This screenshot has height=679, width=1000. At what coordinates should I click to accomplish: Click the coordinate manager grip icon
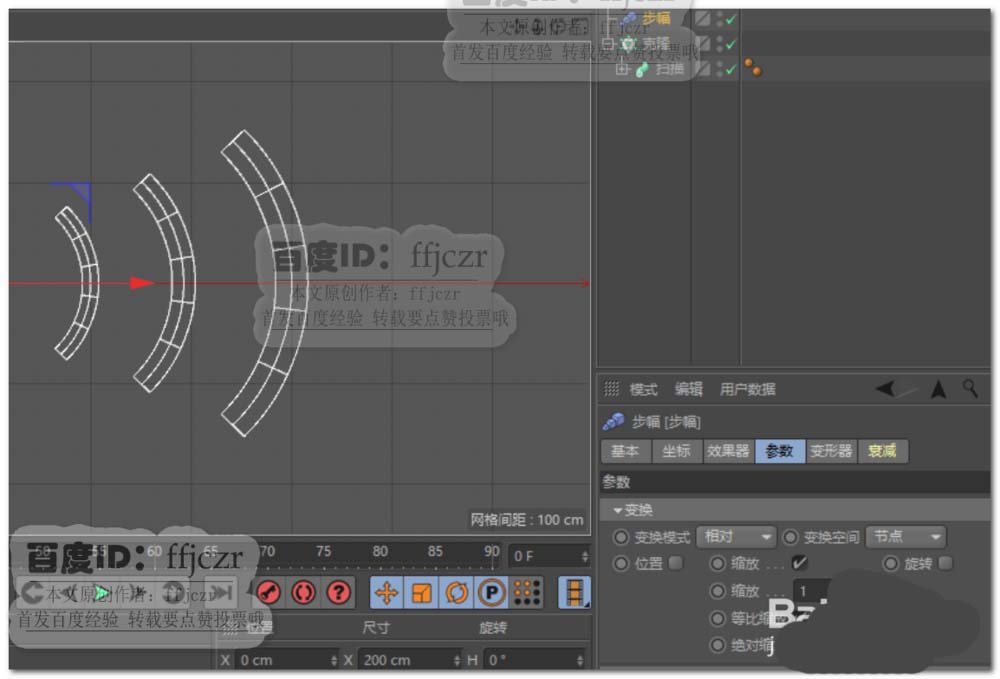(x=230, y=629)
